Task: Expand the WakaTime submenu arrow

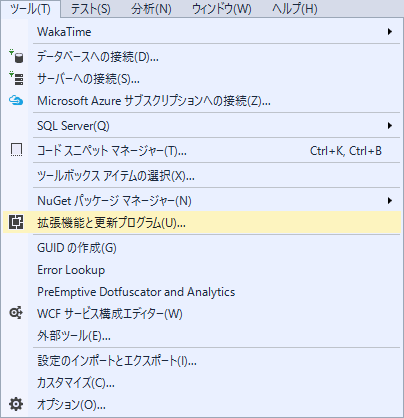Action: [389, 32]
